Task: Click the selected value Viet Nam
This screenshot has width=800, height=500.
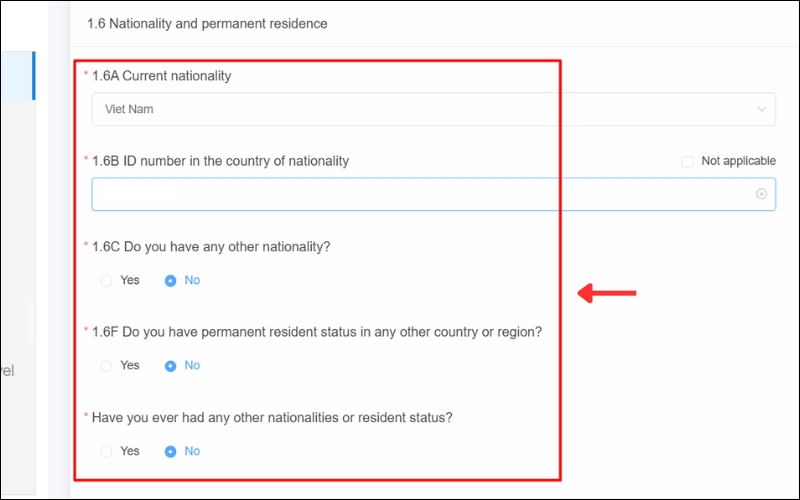Action: (129, 109)
